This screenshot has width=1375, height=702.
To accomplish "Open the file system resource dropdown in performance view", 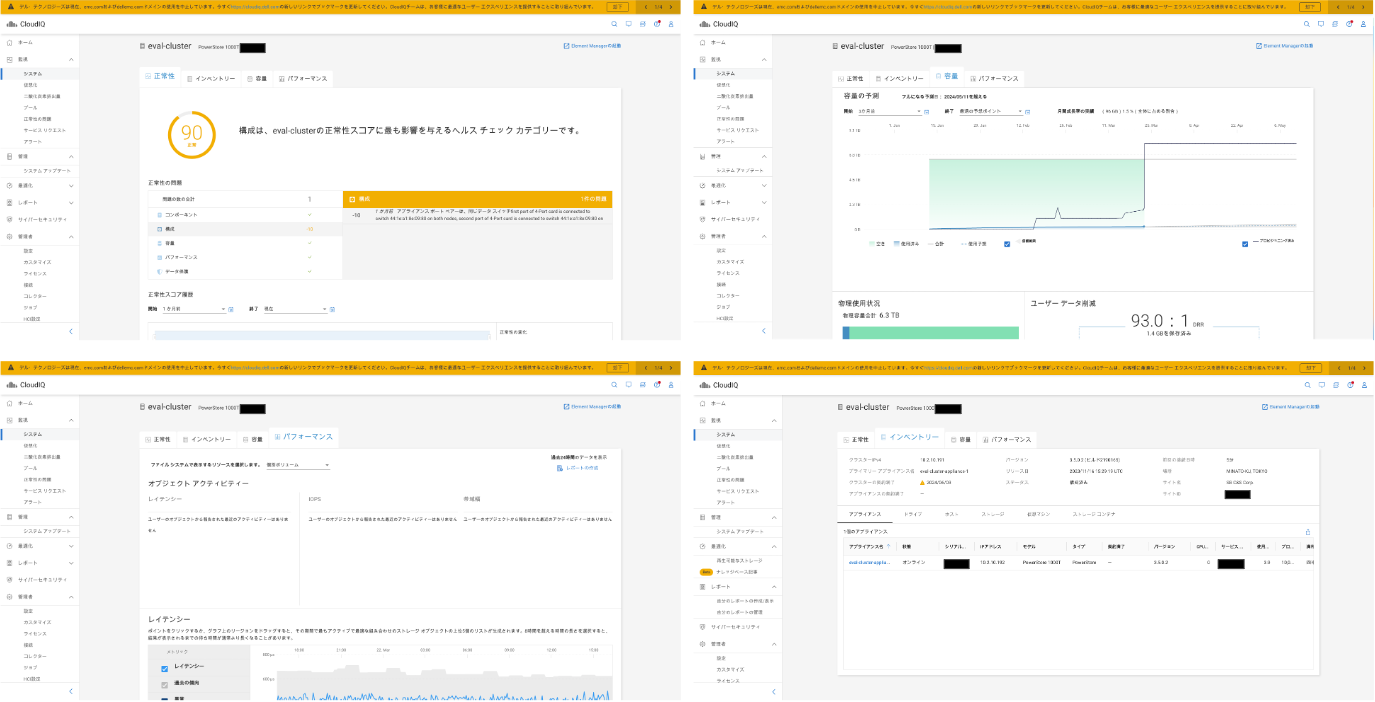I will click(x=297, y=465).
